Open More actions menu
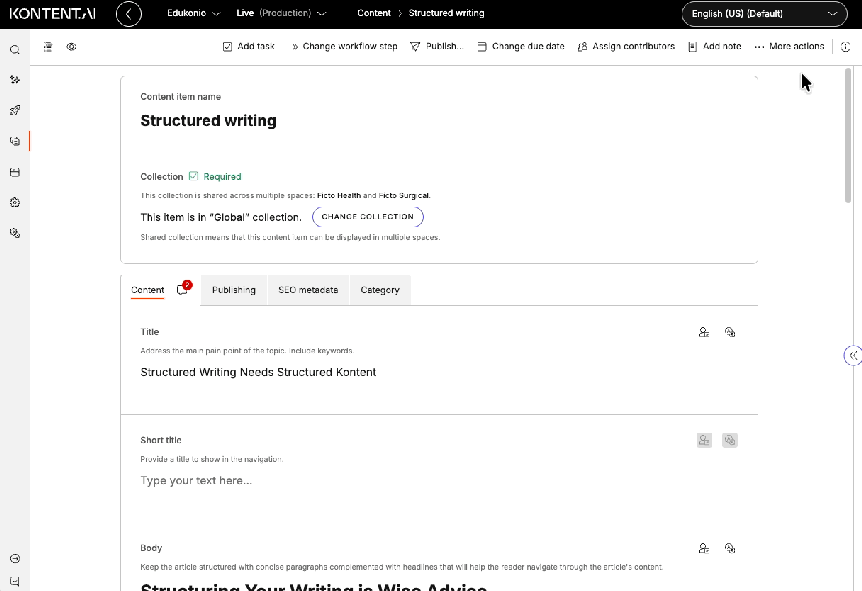The width and height of the screenshot is (862, 591). 789,47
